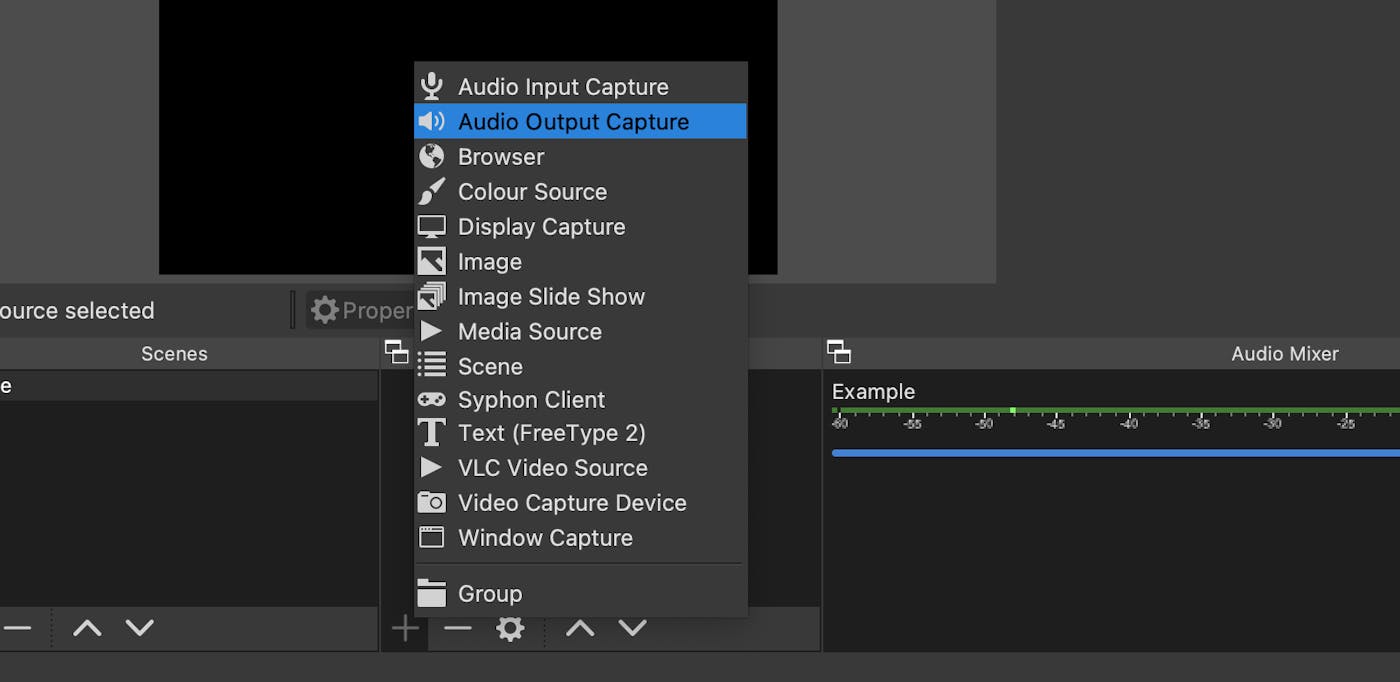Click the black preview canvas
Viewport: 1400px width, 682px height.
point(286,137)
